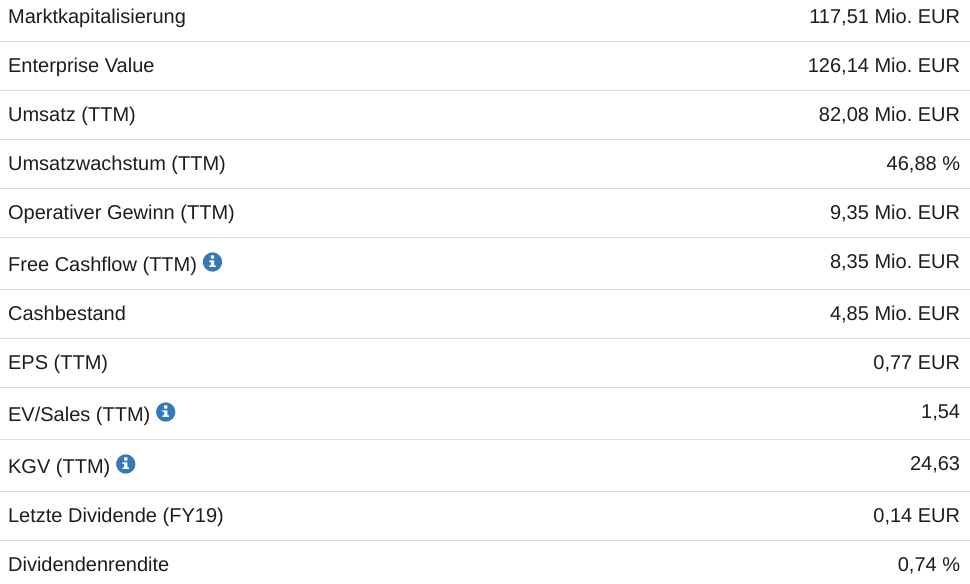Click the EPS (TTM) label
970x584 pixels.
click(x=58, y=363)
